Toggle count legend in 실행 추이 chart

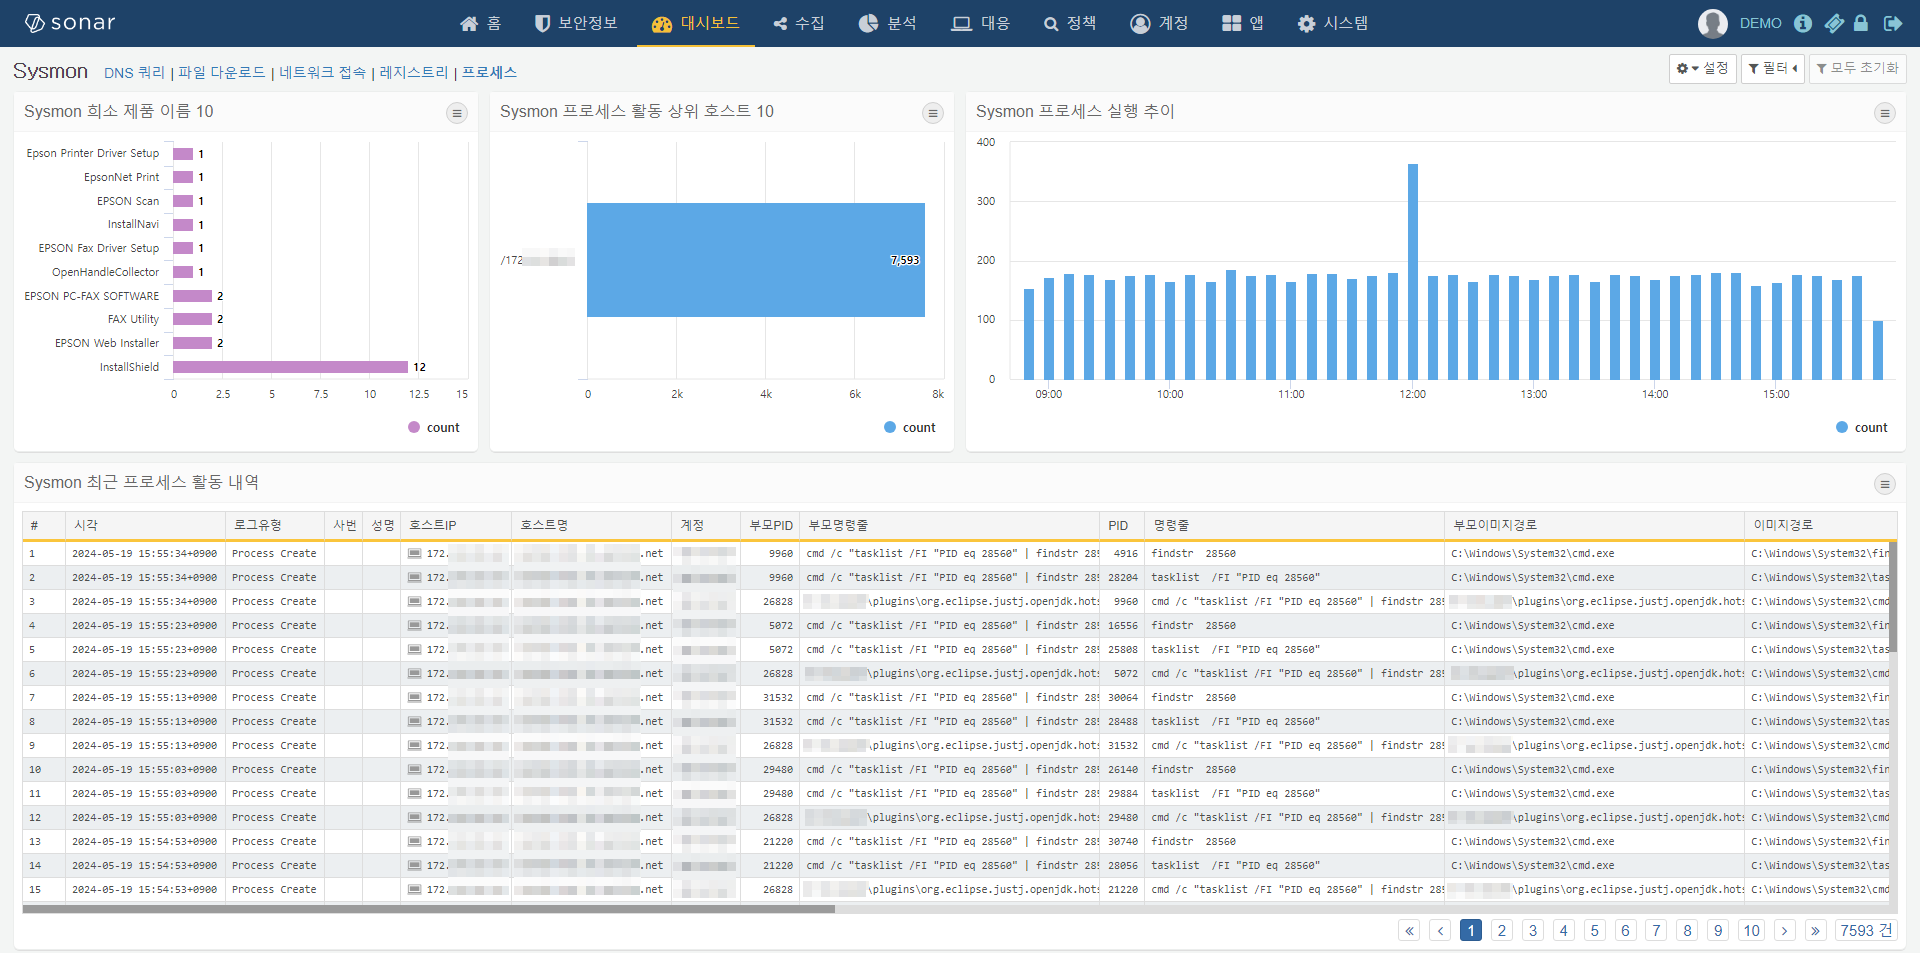(x=1862, y=427)
